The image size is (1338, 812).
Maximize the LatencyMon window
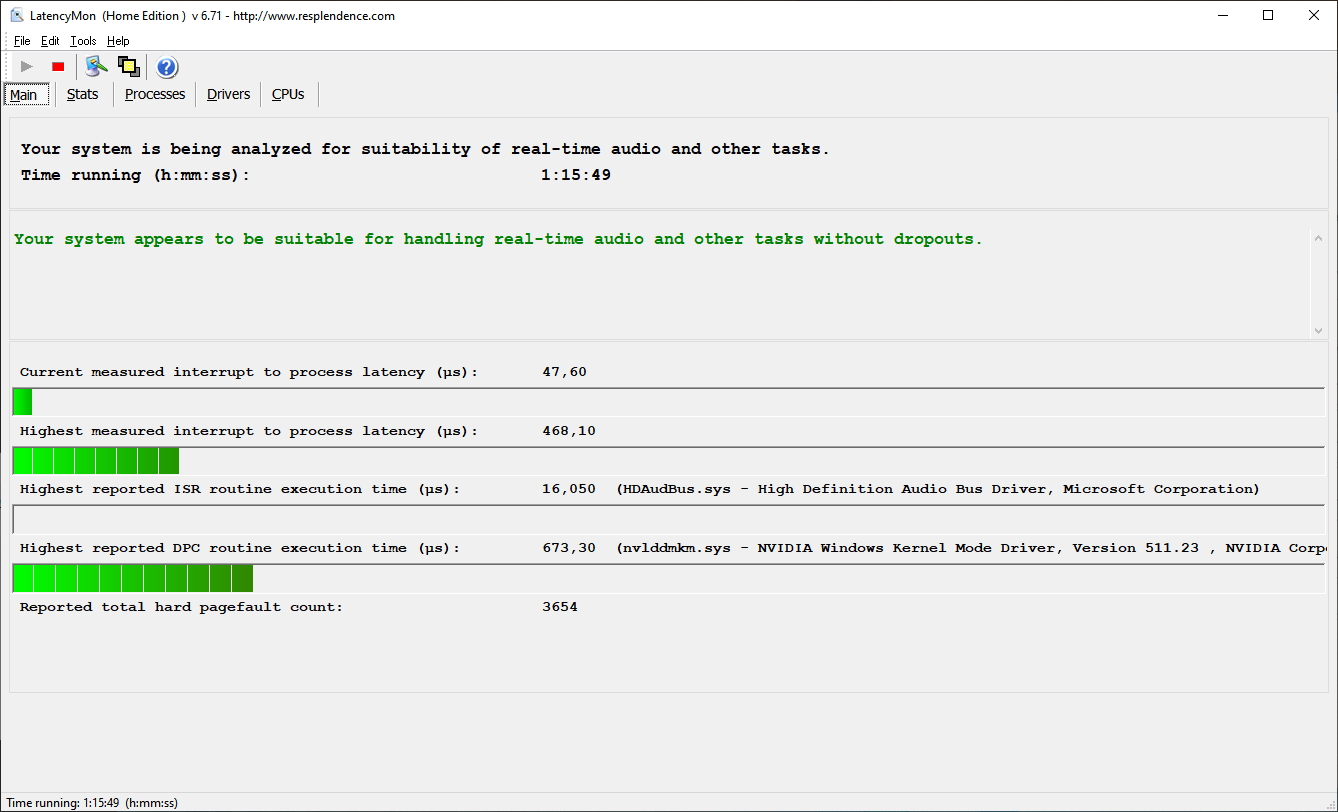(1268, 15)
